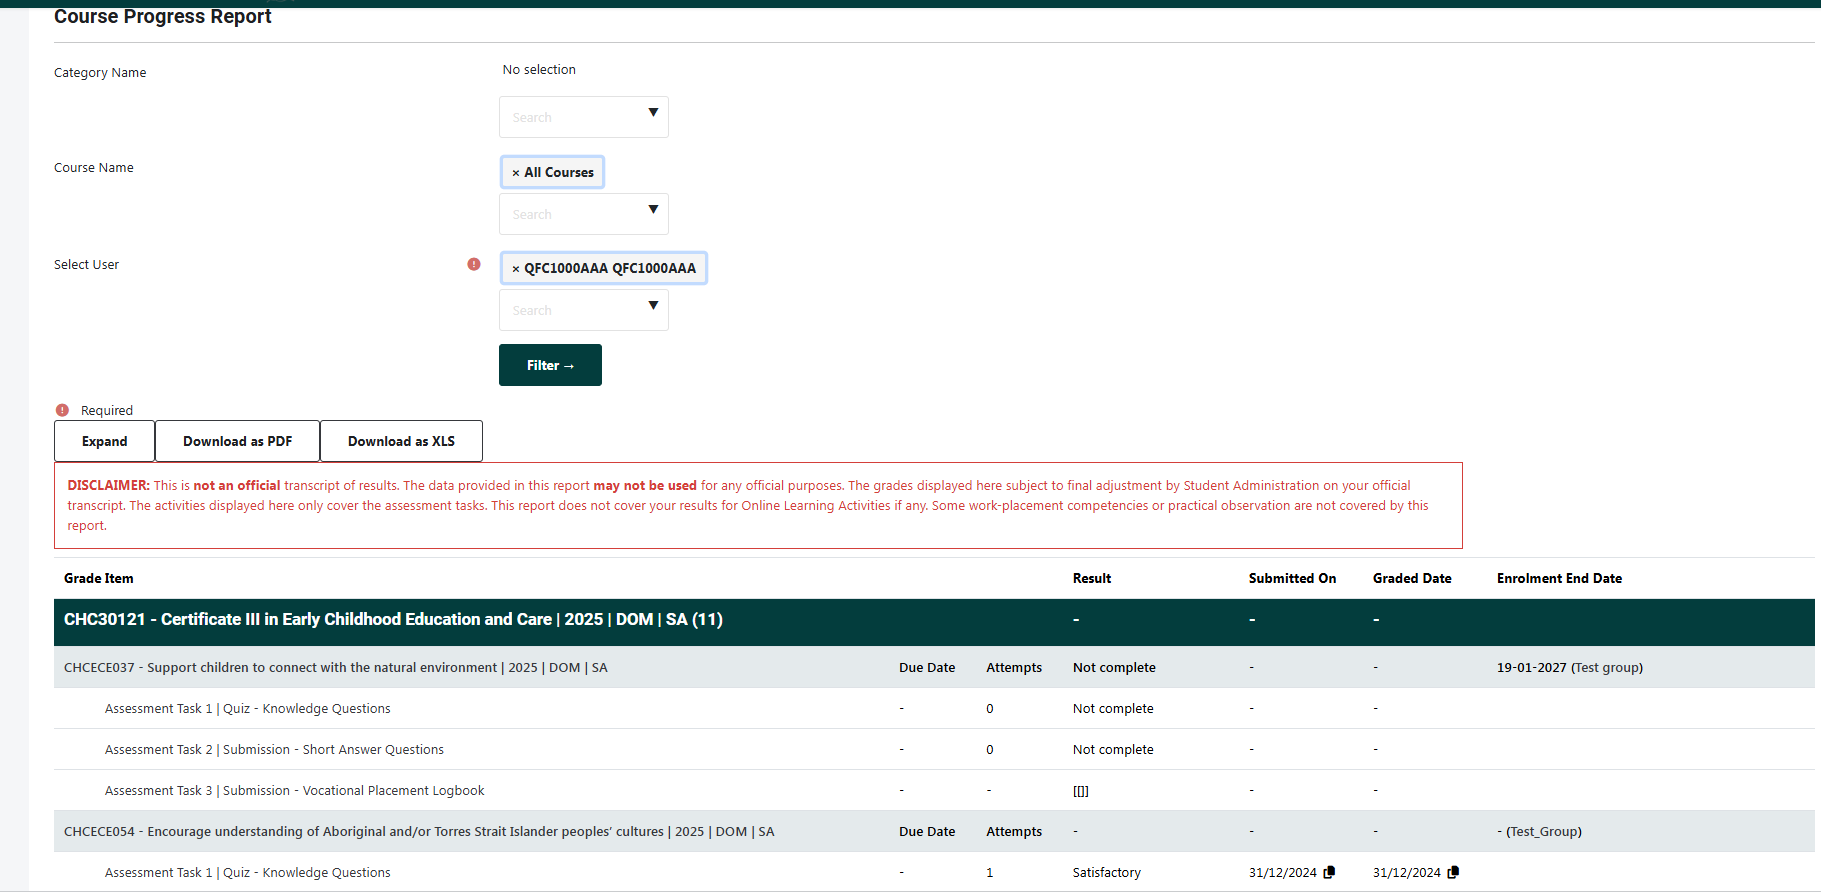Viewport: 1821px width, 892px height.
Task: Open Assessment Task 2 Short Answer Questions
Action: point(274,750)
